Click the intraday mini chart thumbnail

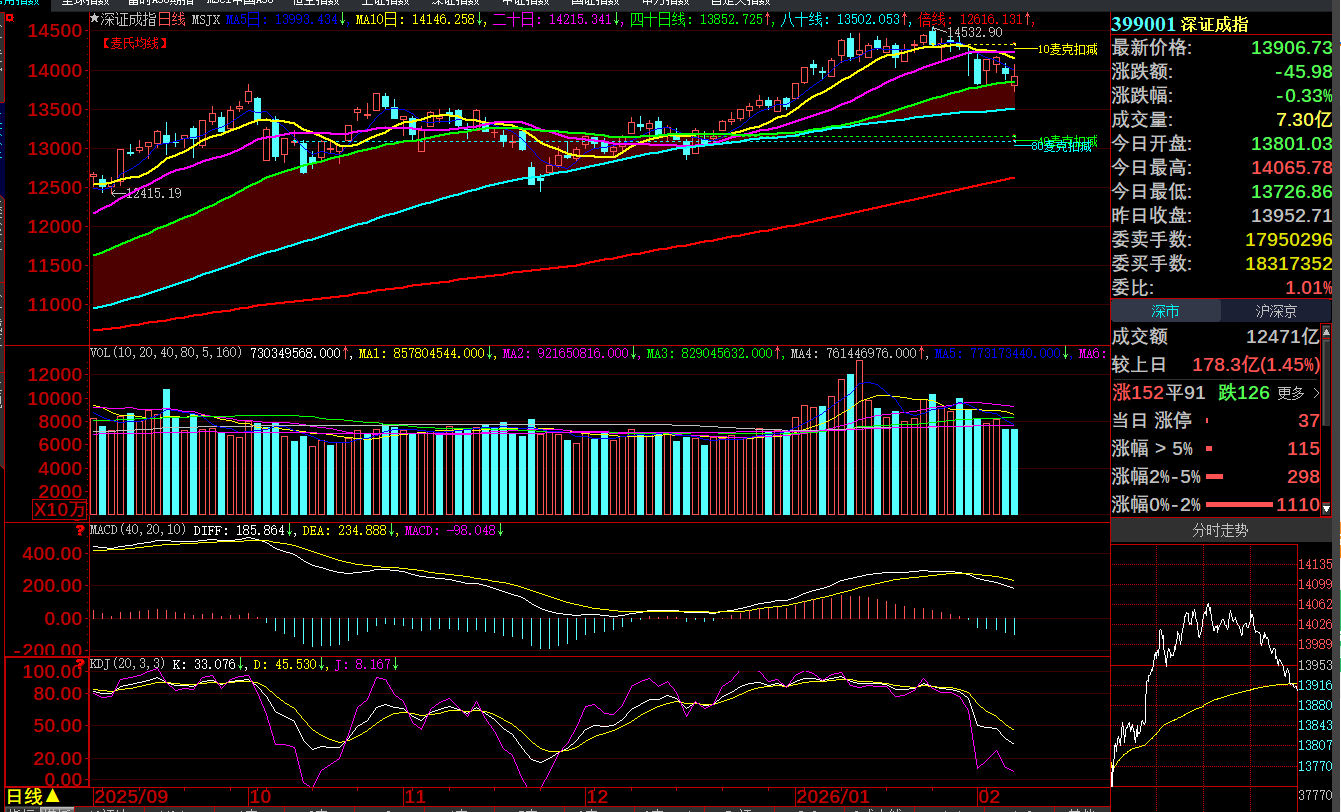click(x=1204, y=665)
